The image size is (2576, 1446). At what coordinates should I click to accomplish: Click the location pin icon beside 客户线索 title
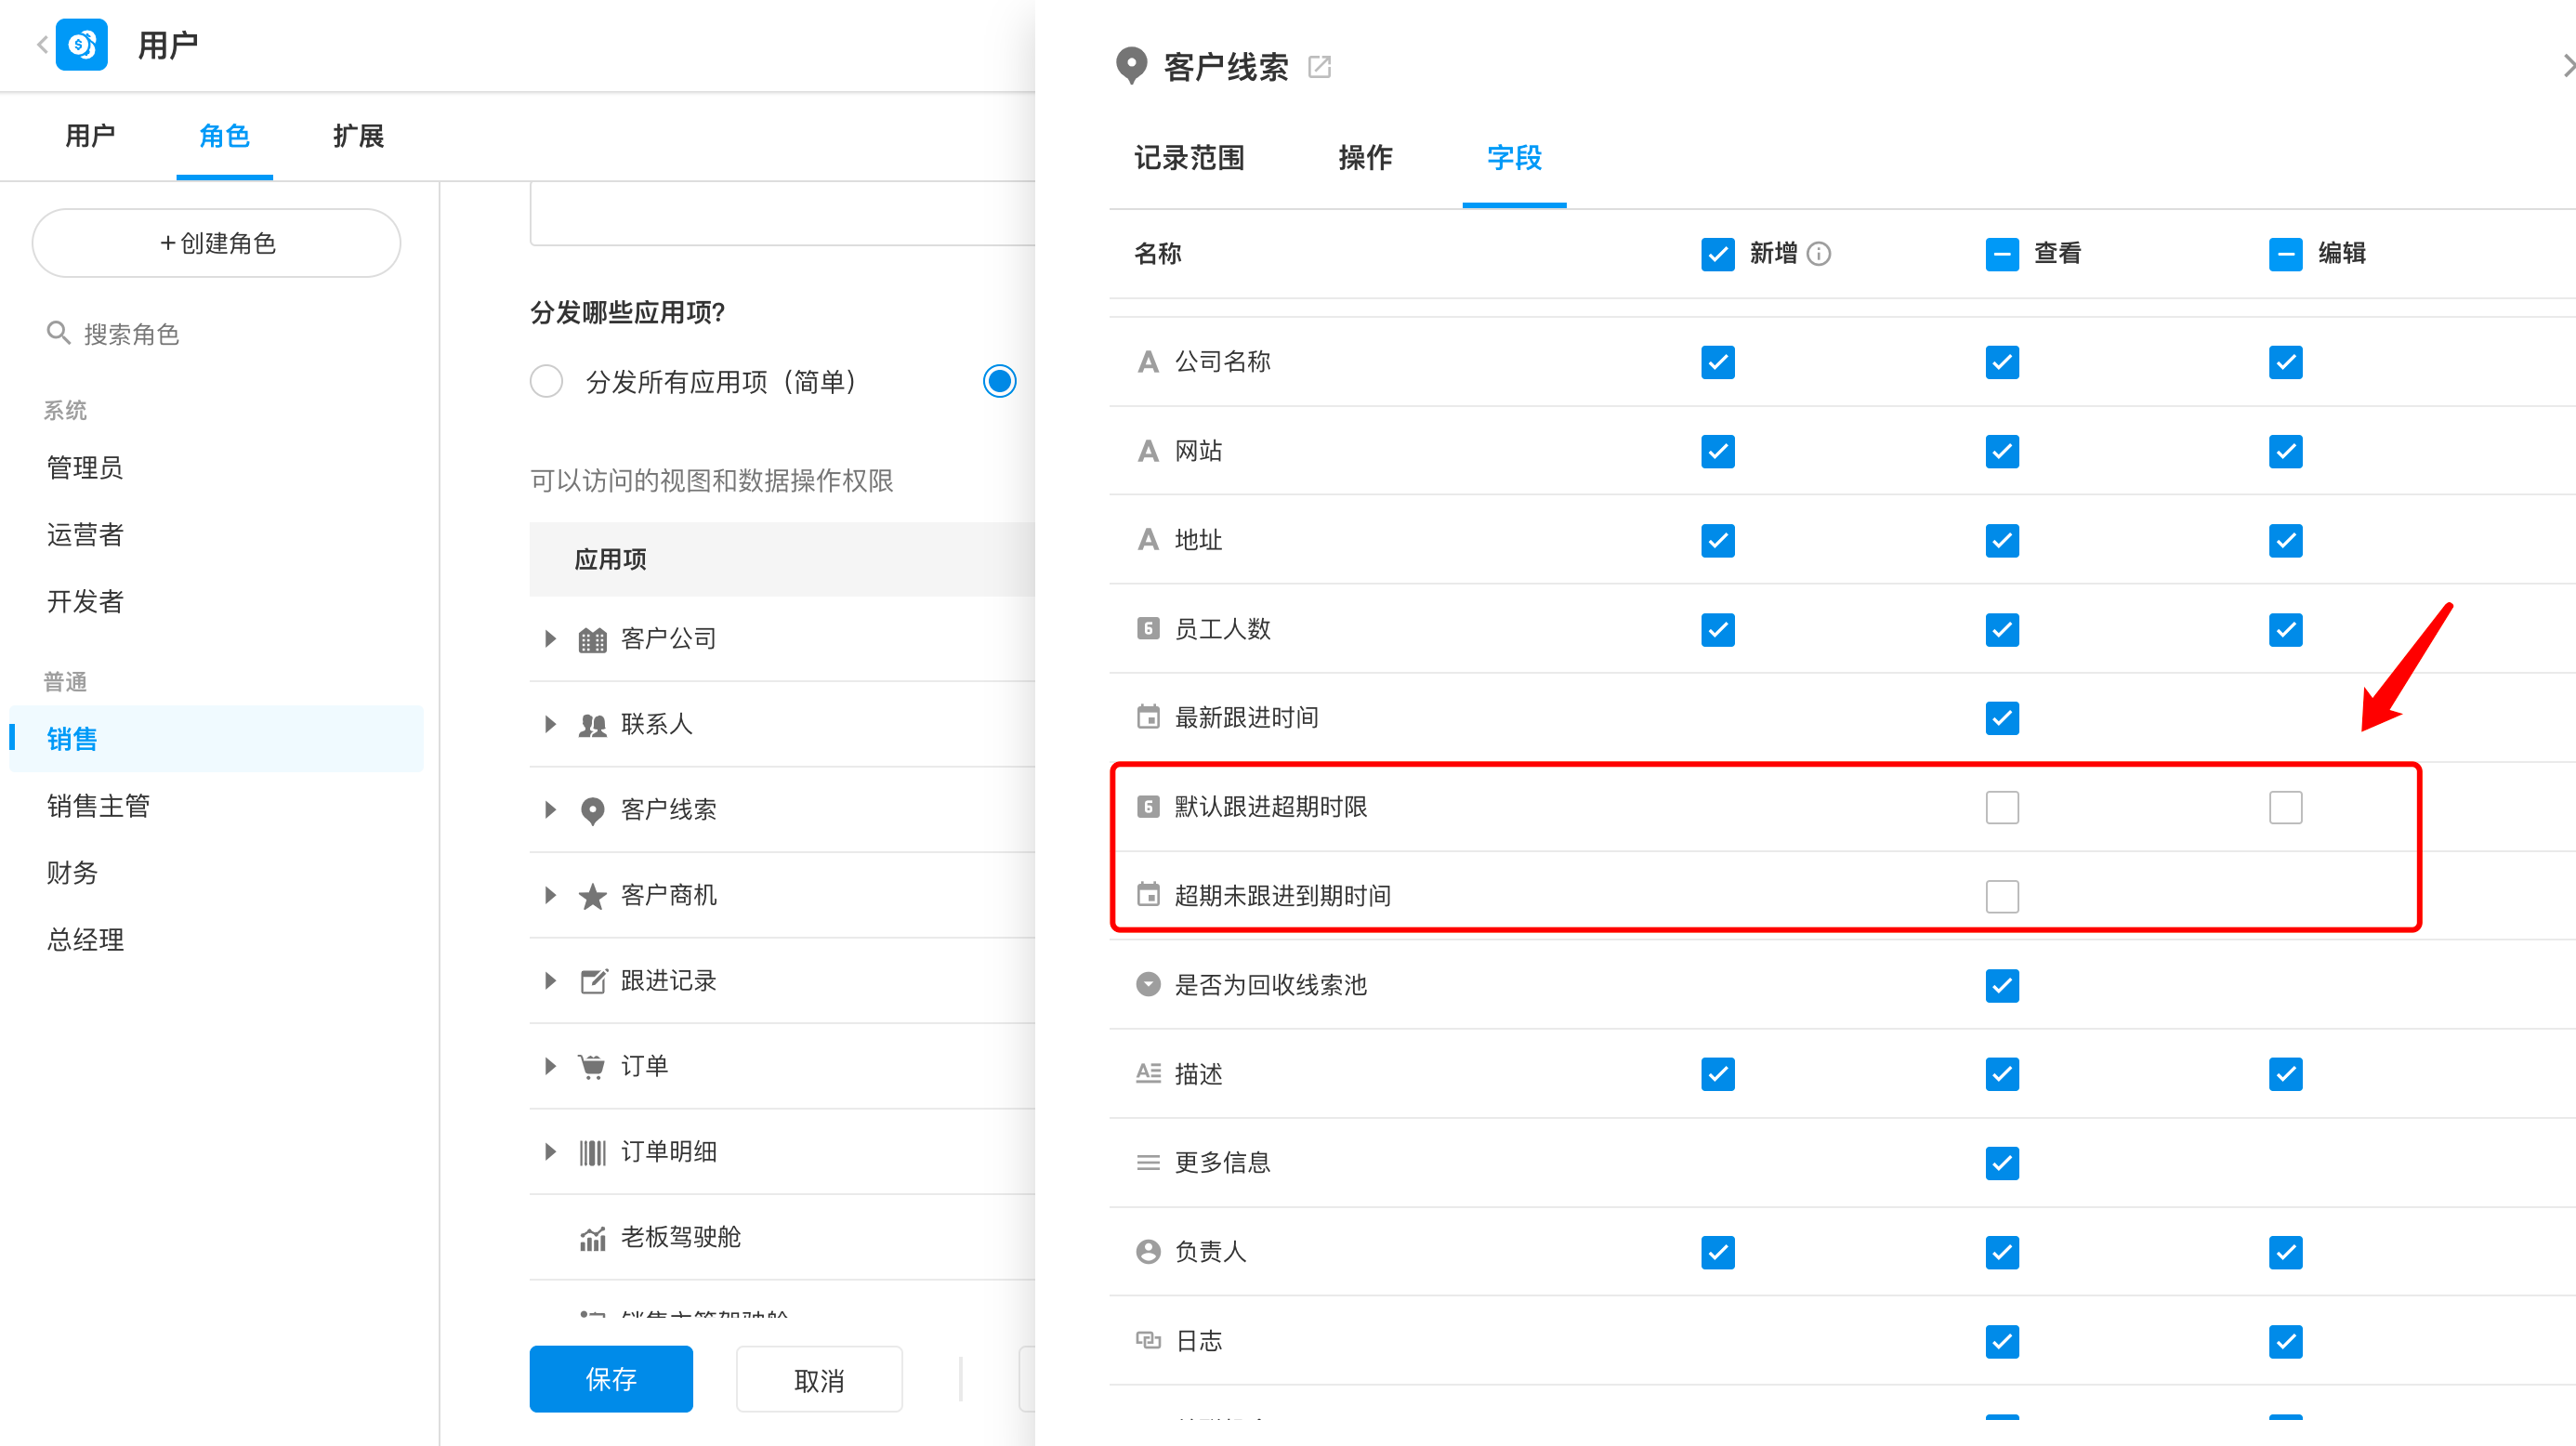coord(1131,66)
